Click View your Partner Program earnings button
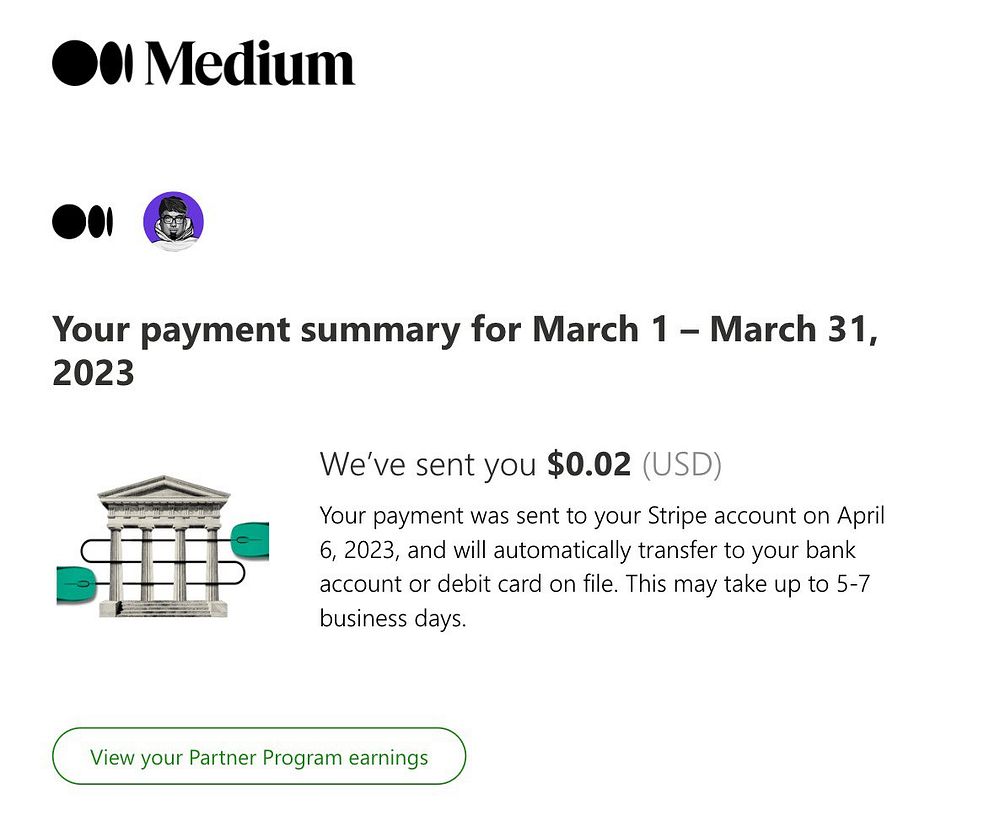The height and width of the screenshot is (826, 1000). (259, 757)
